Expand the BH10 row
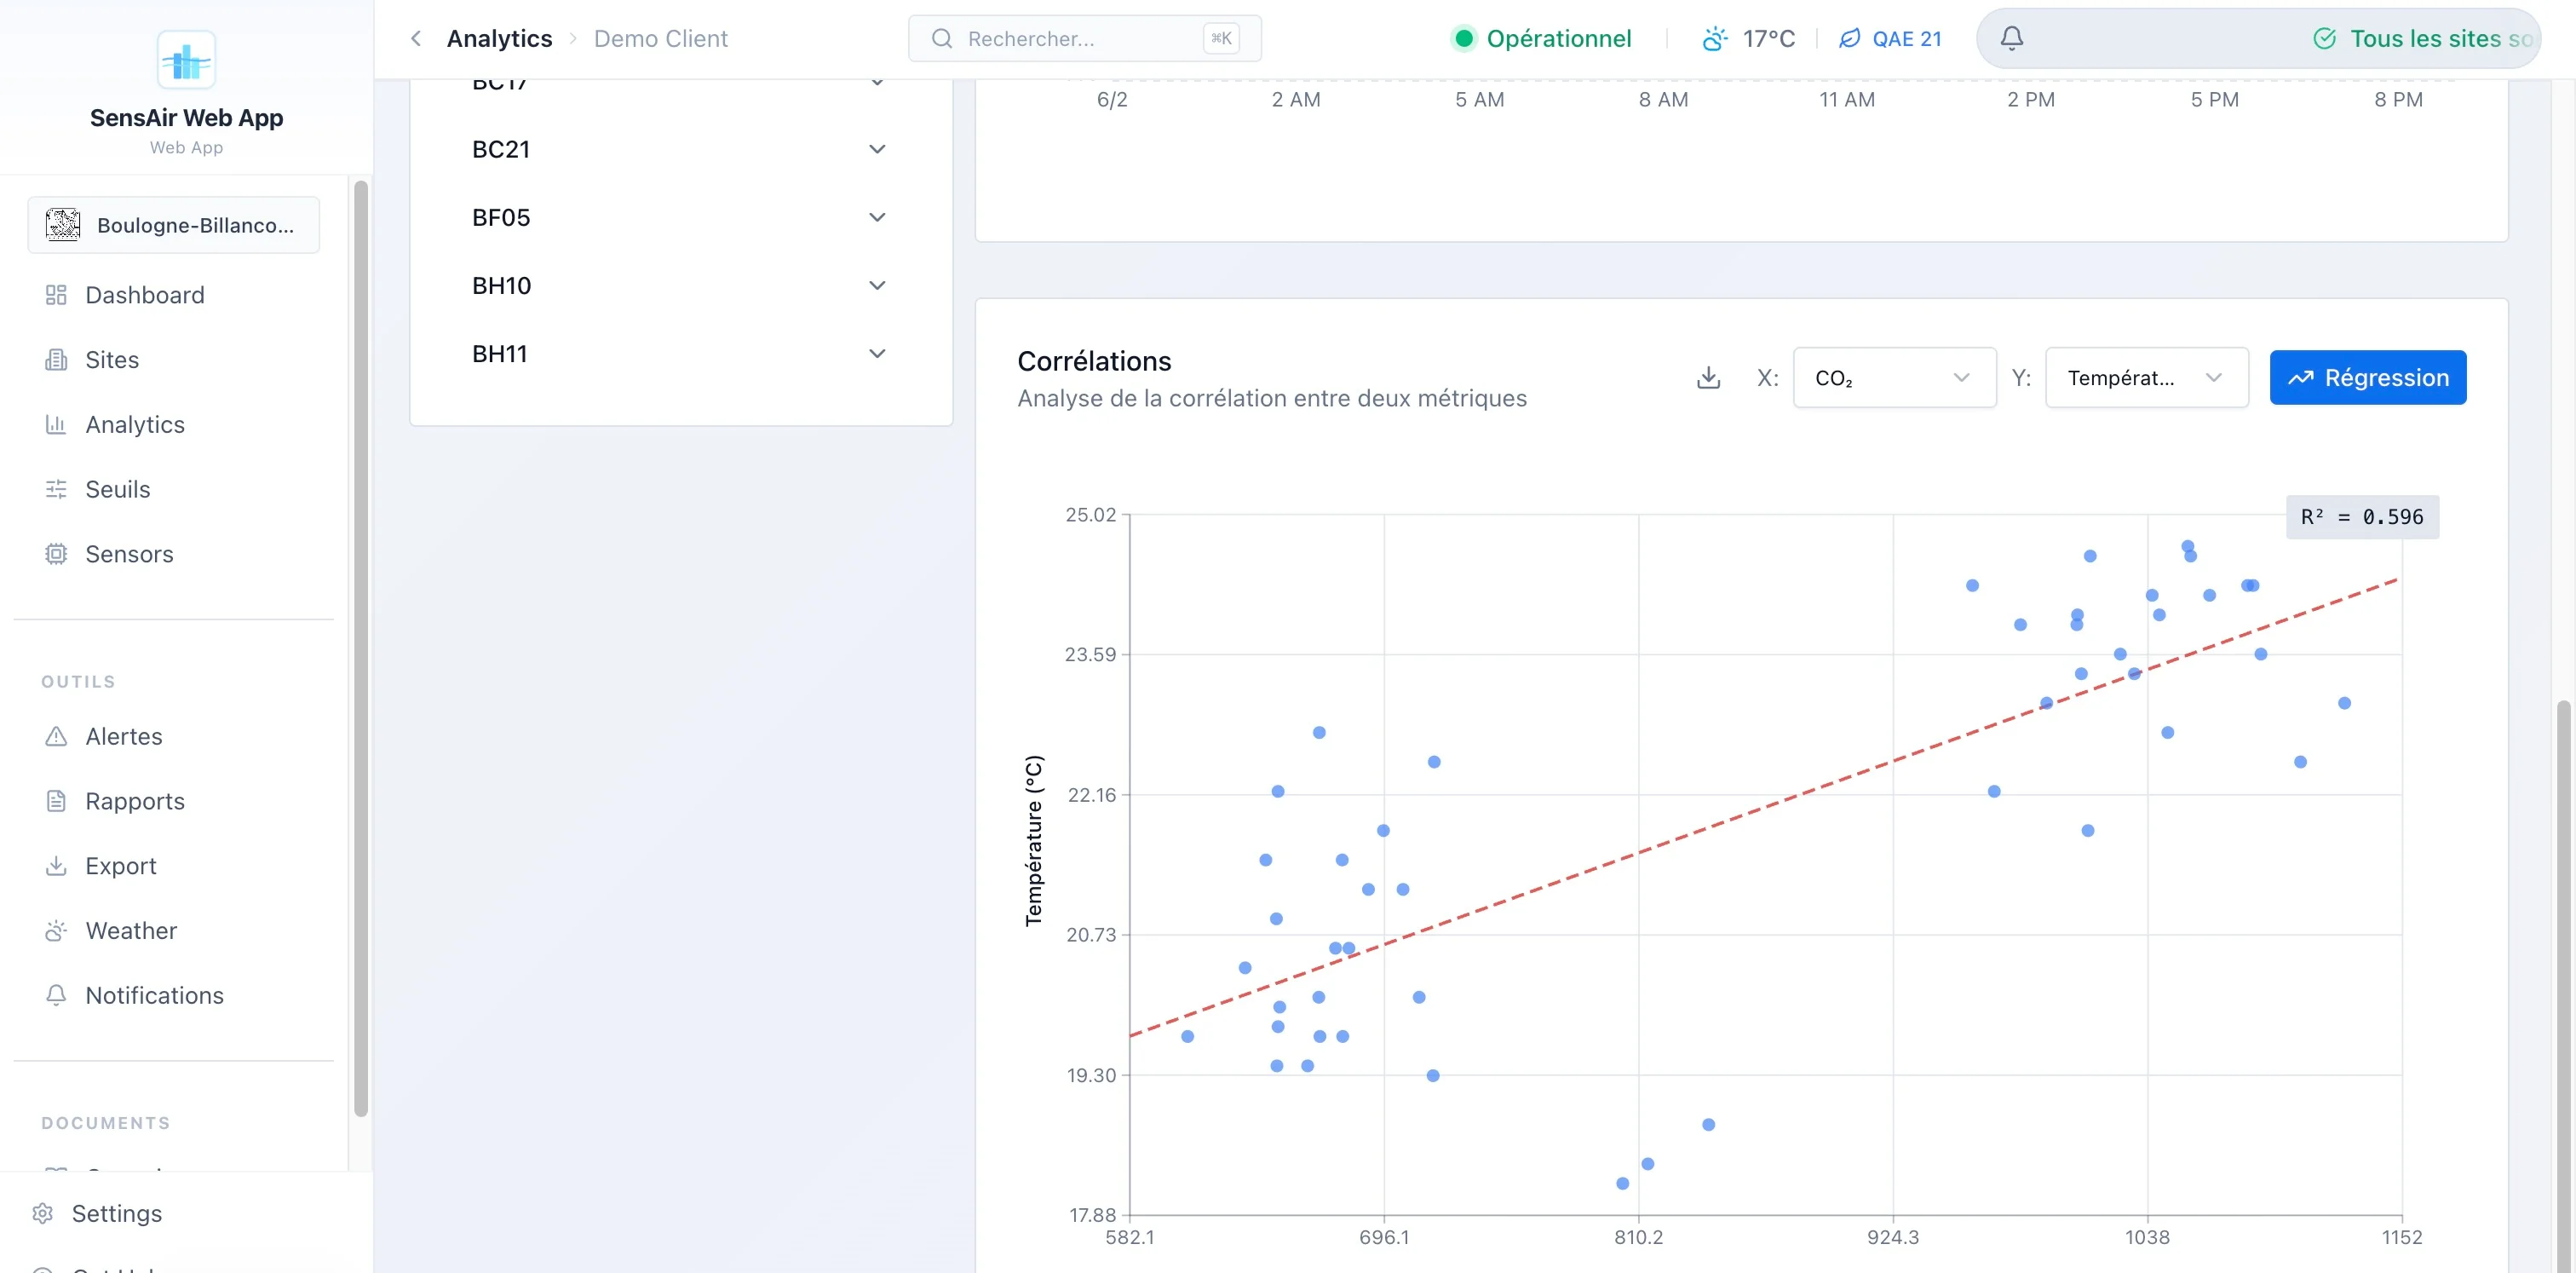The image size is (2576, 1273). click(x=679, y=285)
